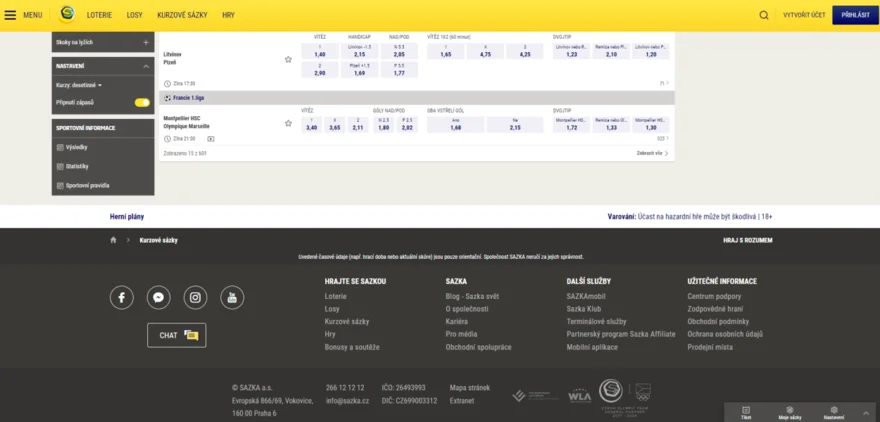Click the PŘIHLÁSIT button
Image resolution: width=880 pixels, height=422 pixels.
[x=855, y=15]
